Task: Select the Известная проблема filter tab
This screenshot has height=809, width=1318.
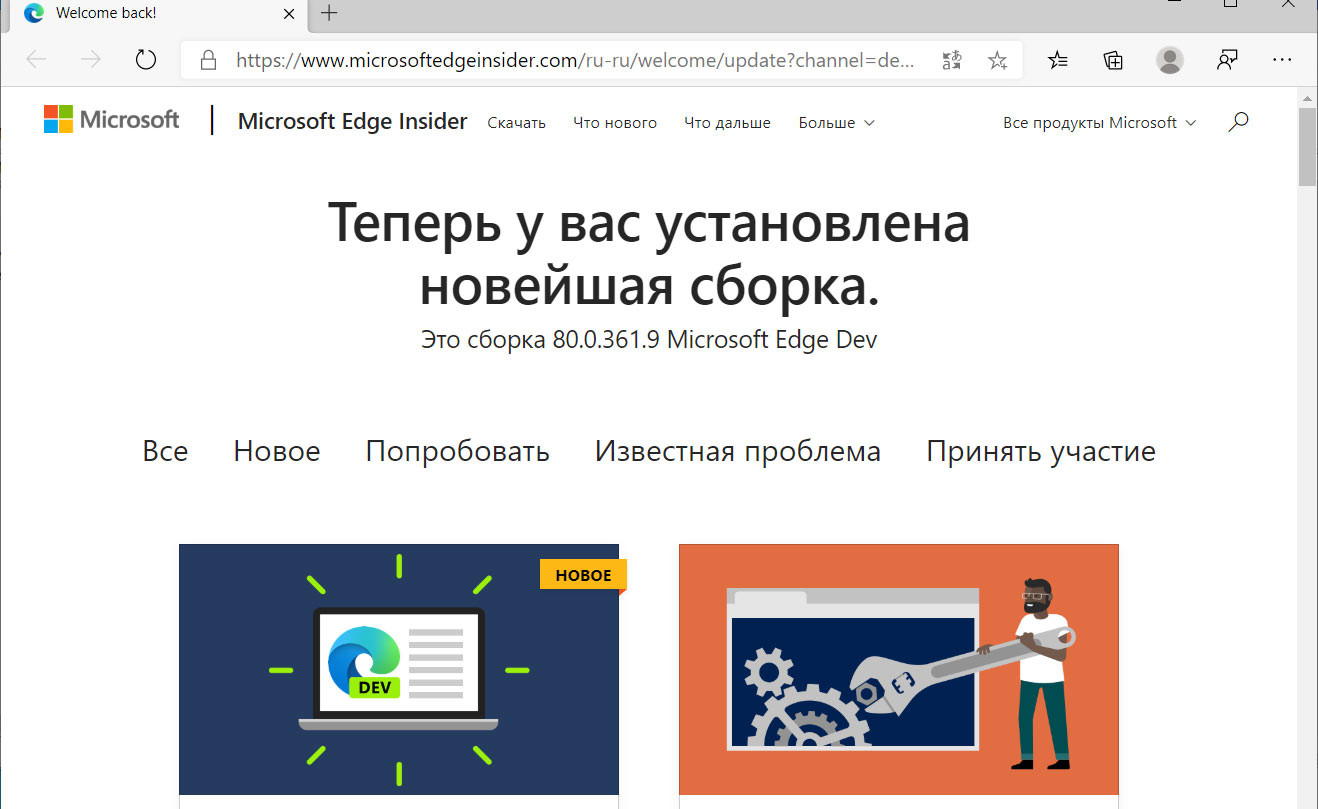Action: coord(738,451)
